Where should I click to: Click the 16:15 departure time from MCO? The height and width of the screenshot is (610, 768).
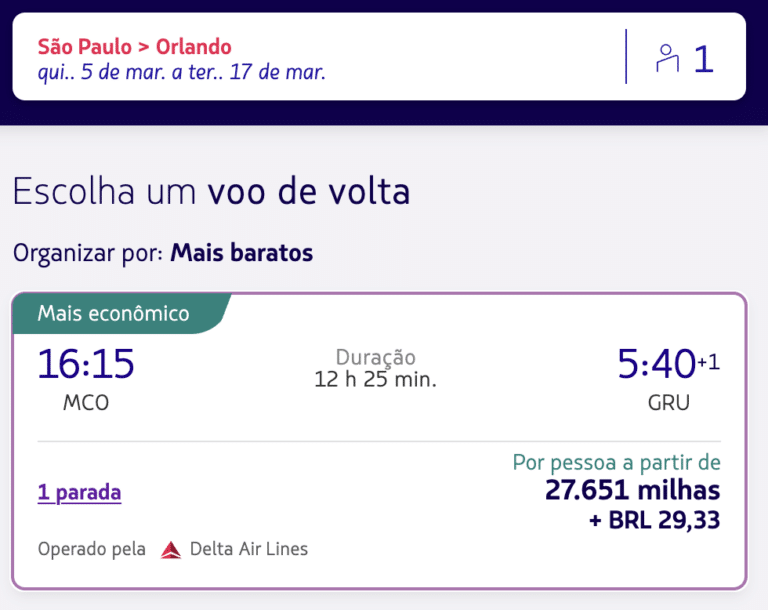(86, 364)
